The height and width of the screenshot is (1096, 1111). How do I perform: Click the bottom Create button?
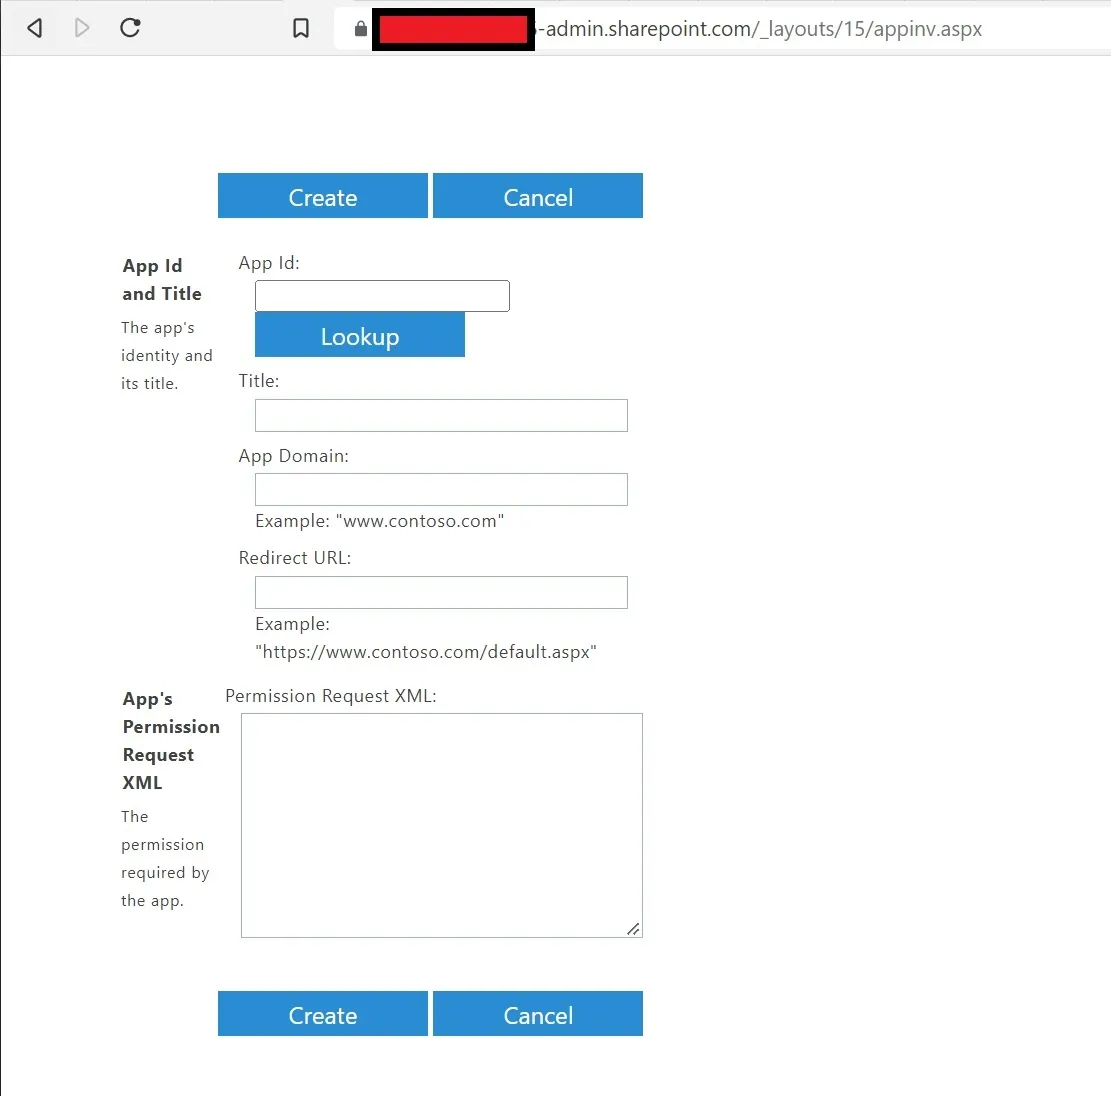[322, 1013]
